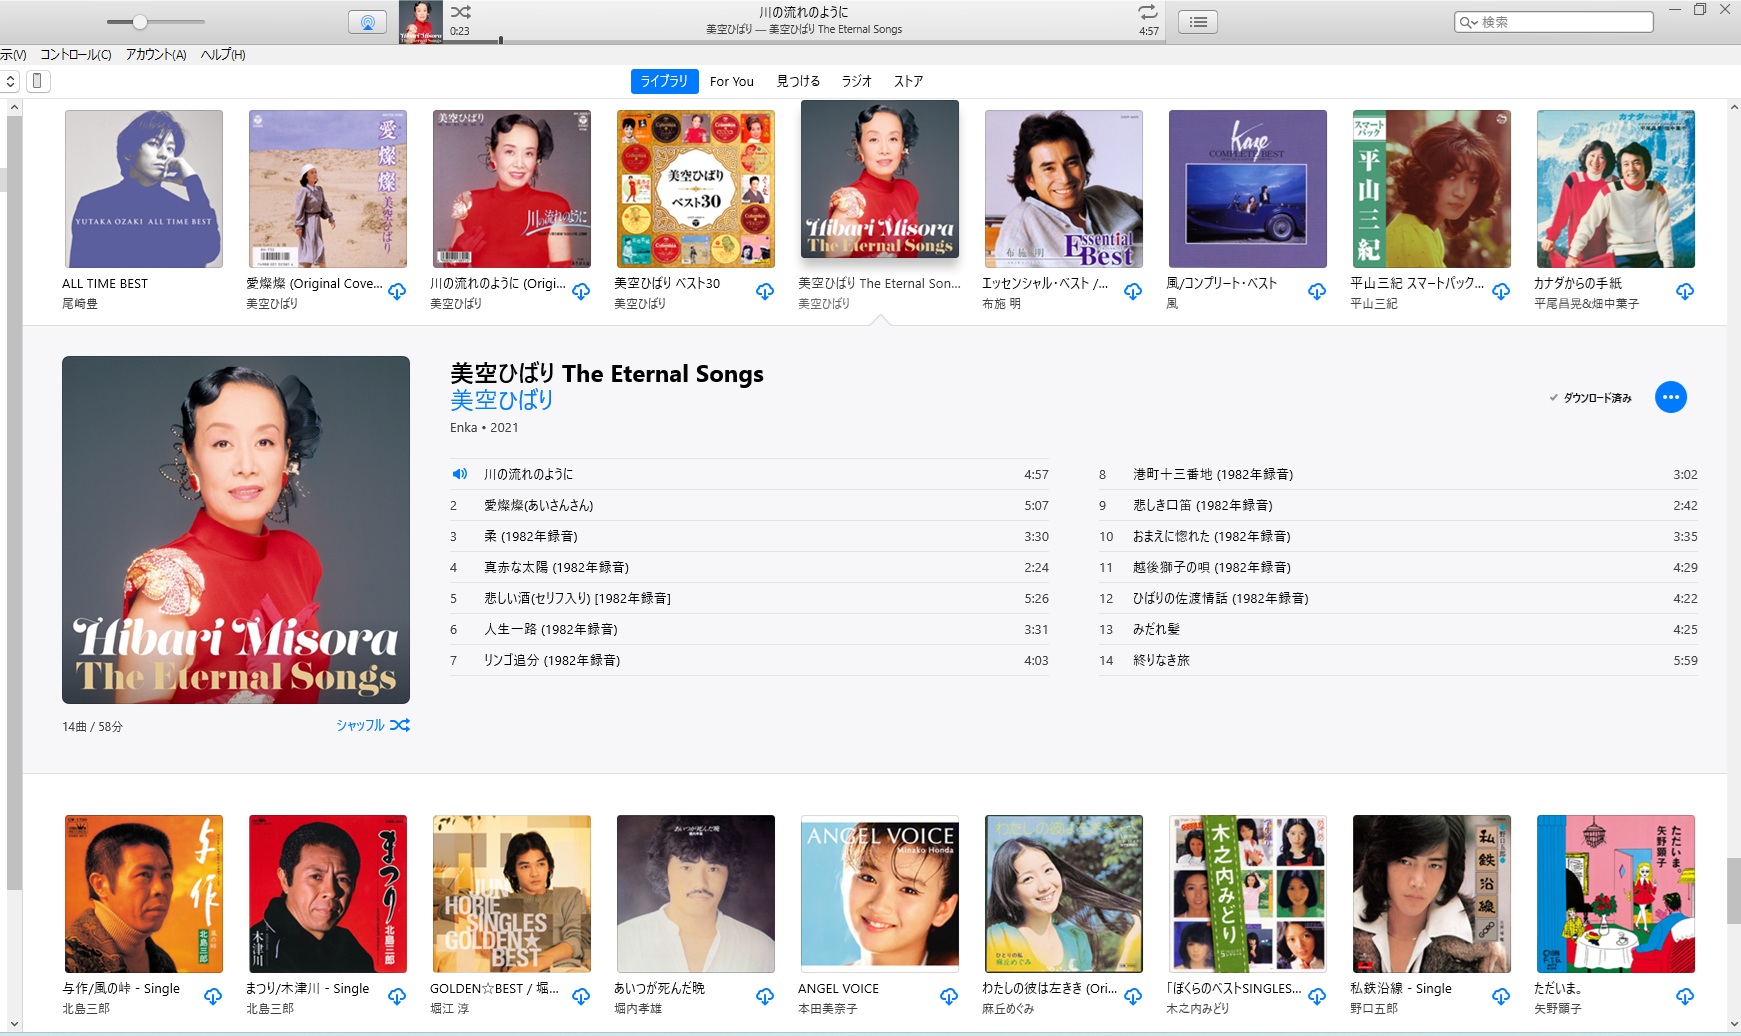The width and height of the screenshot is (1741, 1036).
Task: Click the left scrollbar up arrow
Action: pyautogui.click(x=13, y=106)
